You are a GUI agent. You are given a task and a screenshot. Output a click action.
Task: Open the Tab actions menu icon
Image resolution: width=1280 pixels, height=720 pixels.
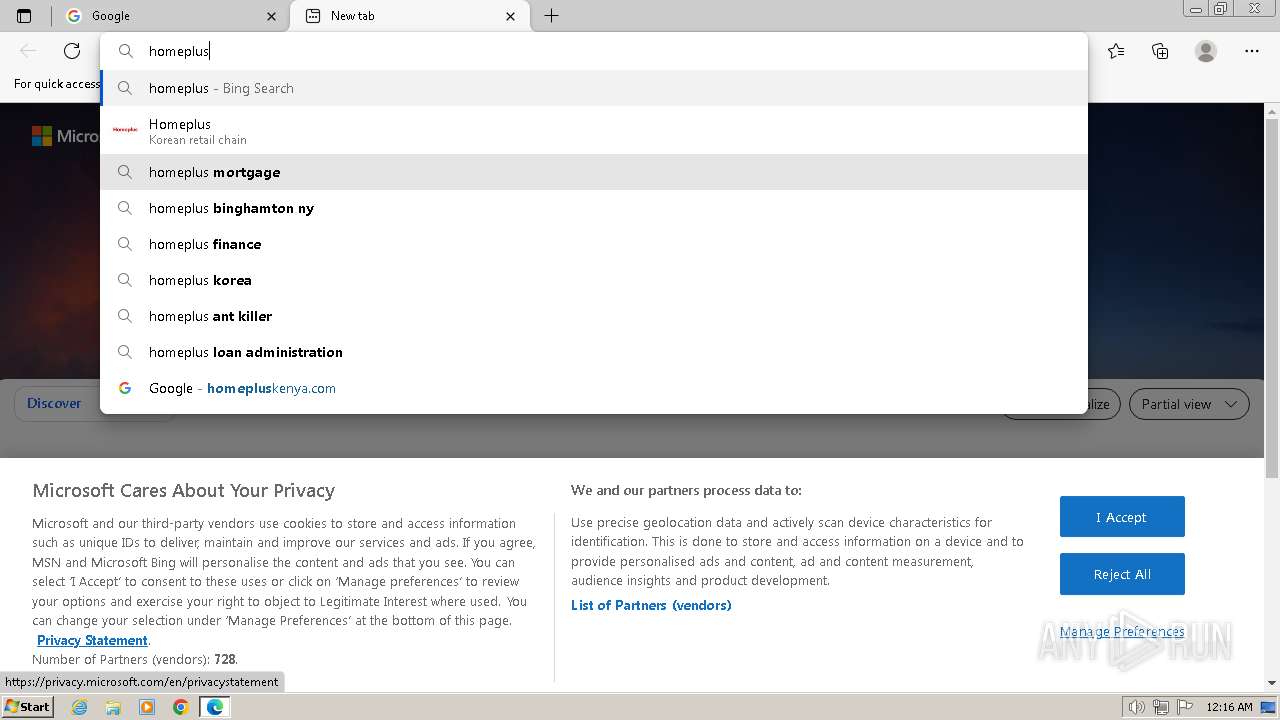click(x=24, y=16)
